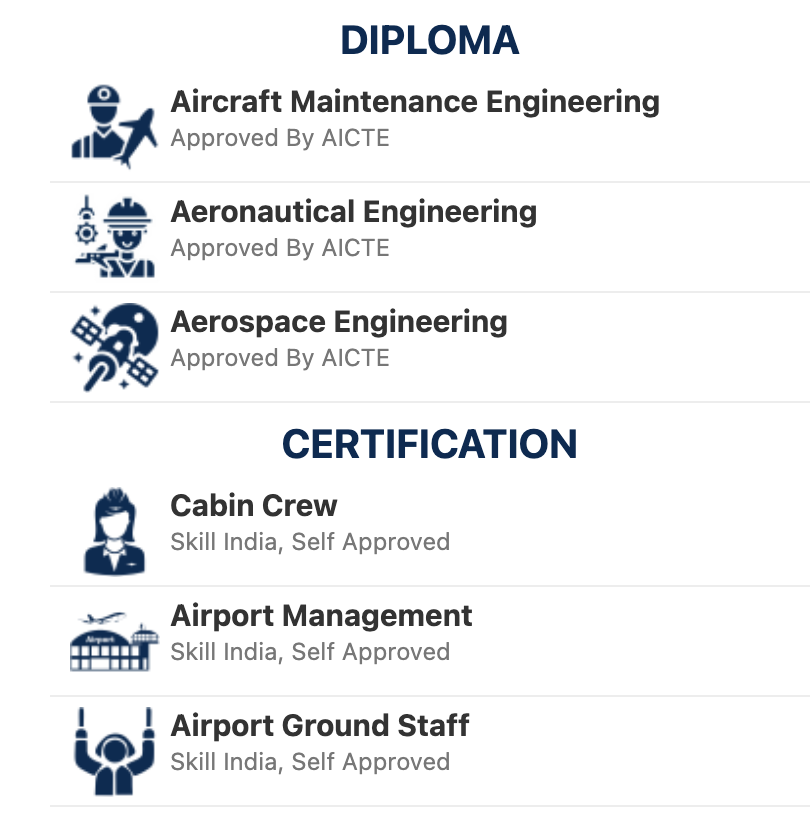Screen dimensions: 812x828
Task: Click 'Approved By AICTE' under Aeronautical Engineering
Action: coord(280,248)
